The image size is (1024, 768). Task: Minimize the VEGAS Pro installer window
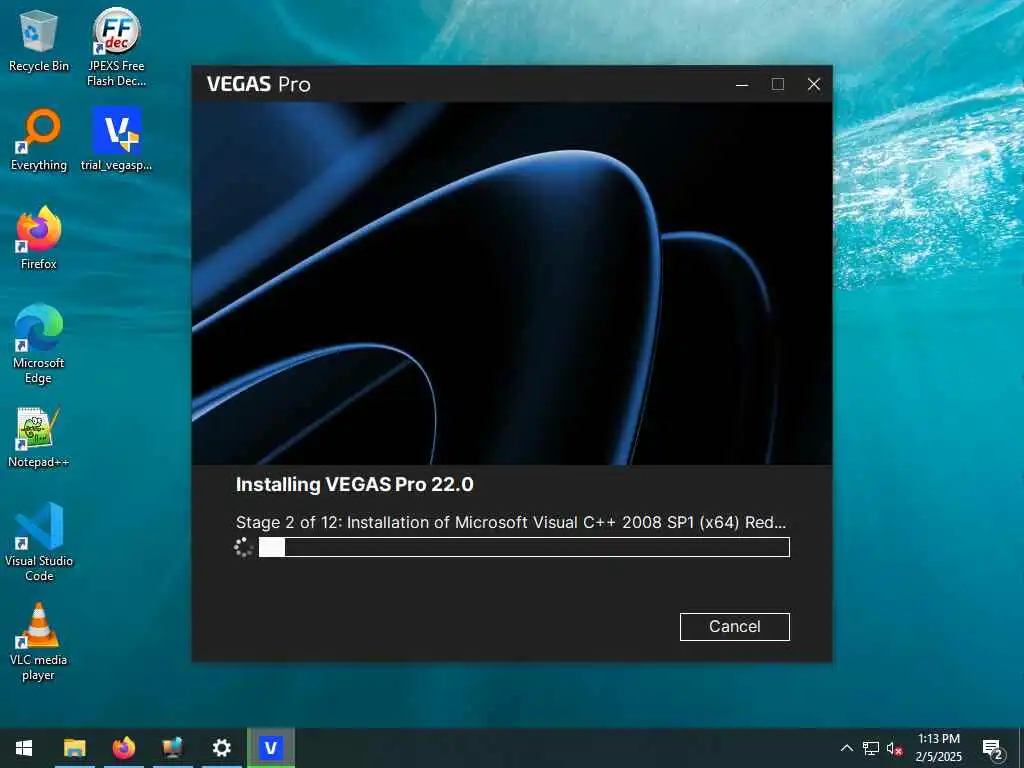click(x=742, y=84)
